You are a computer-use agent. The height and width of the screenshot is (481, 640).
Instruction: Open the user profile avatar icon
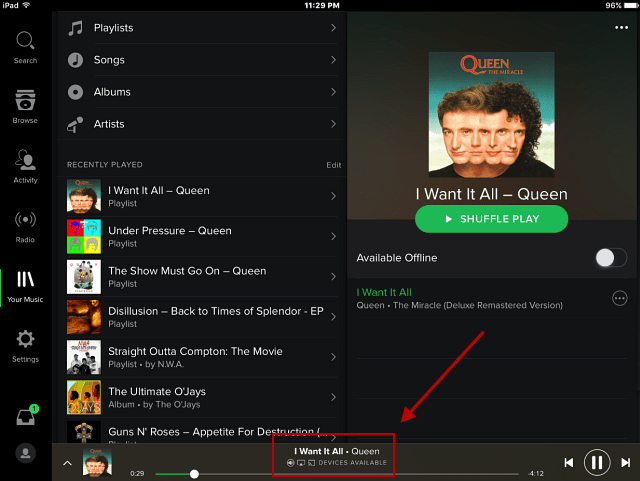(25, 453)
